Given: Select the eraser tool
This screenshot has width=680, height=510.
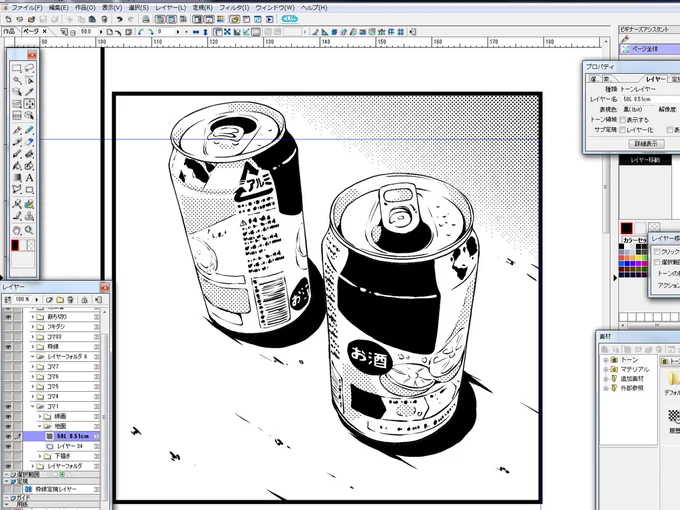Looking at the screenshot, I should click(29, 142).
